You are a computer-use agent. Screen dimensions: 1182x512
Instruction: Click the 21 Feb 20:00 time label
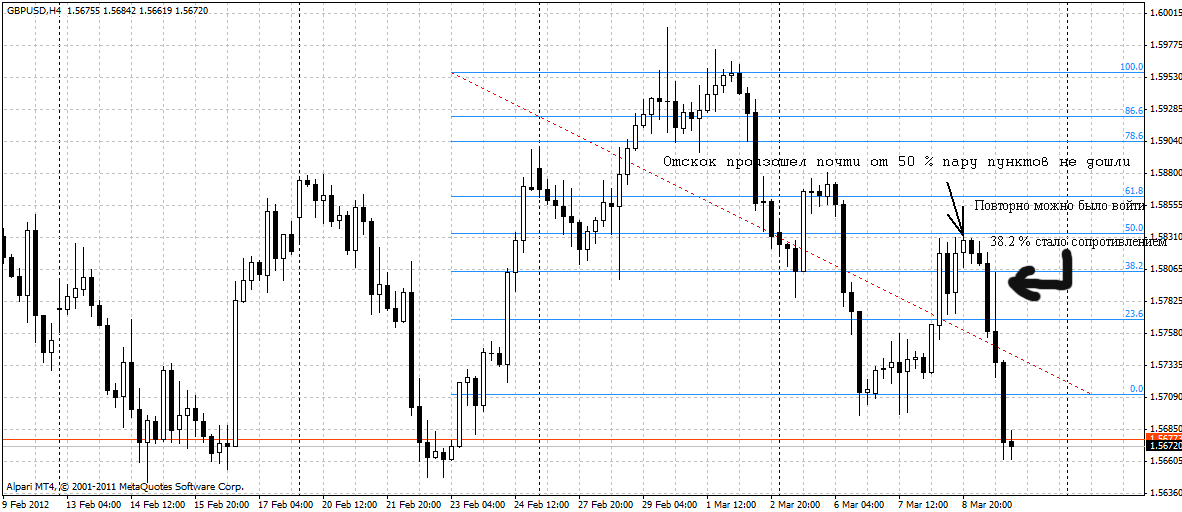tap(414, 504)
